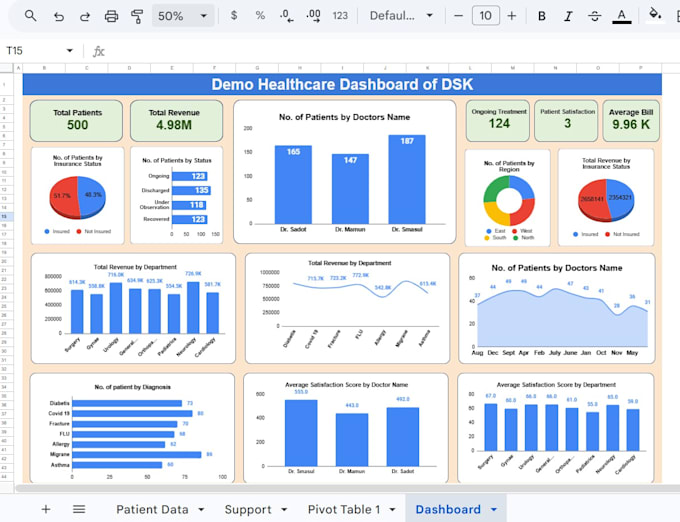Select the Ongoing Treatment 124 card
Viewport: 680px width, 522px height.
pyautogui.click(x=497, y=121)
